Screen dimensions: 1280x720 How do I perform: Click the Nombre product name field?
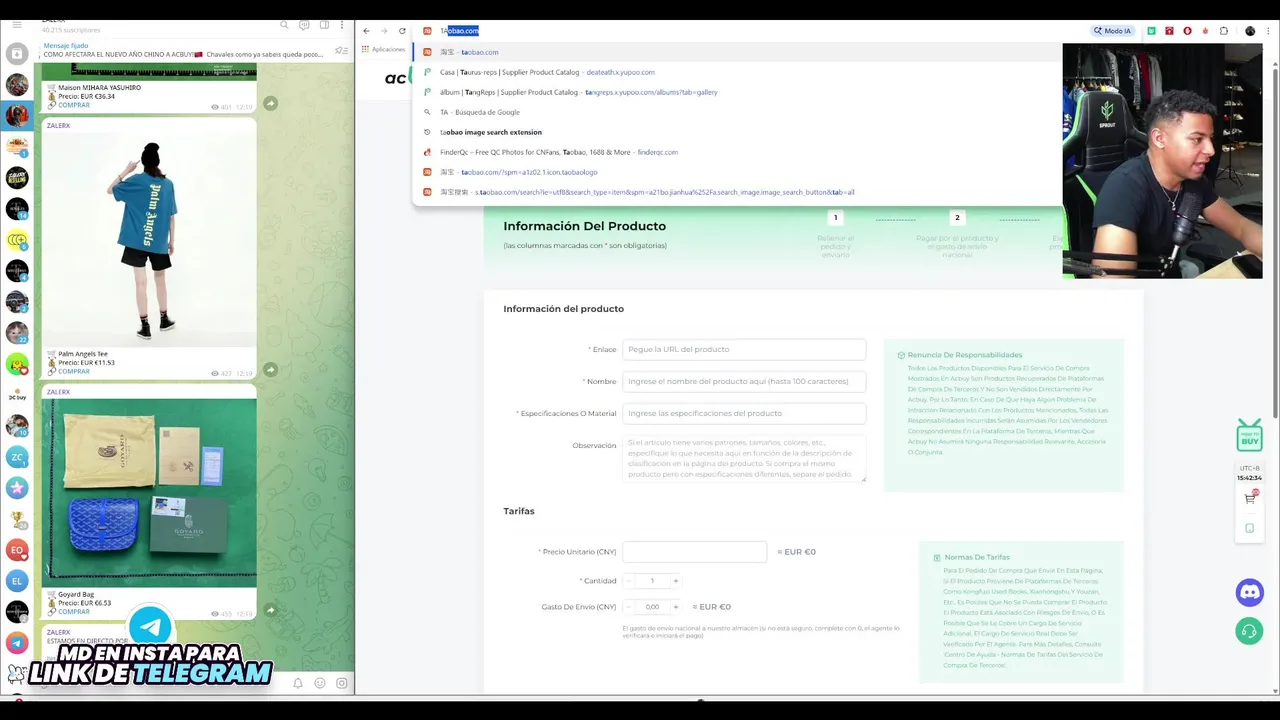coord(744,381)
